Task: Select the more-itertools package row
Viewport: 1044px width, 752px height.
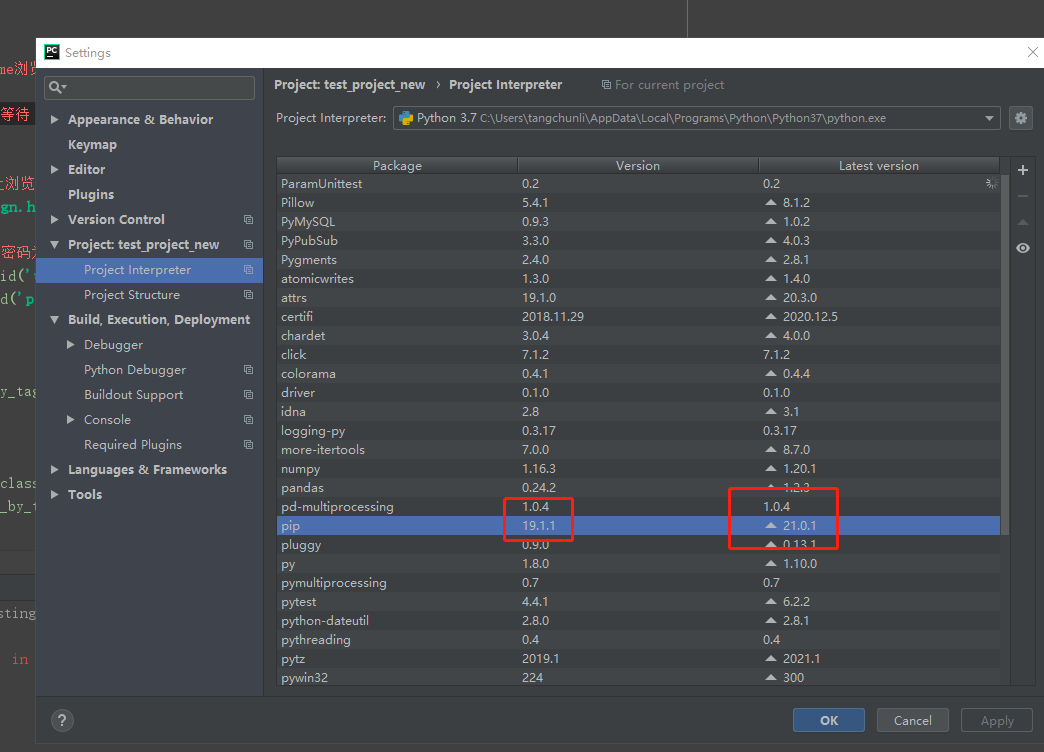Action: [638, 450]
